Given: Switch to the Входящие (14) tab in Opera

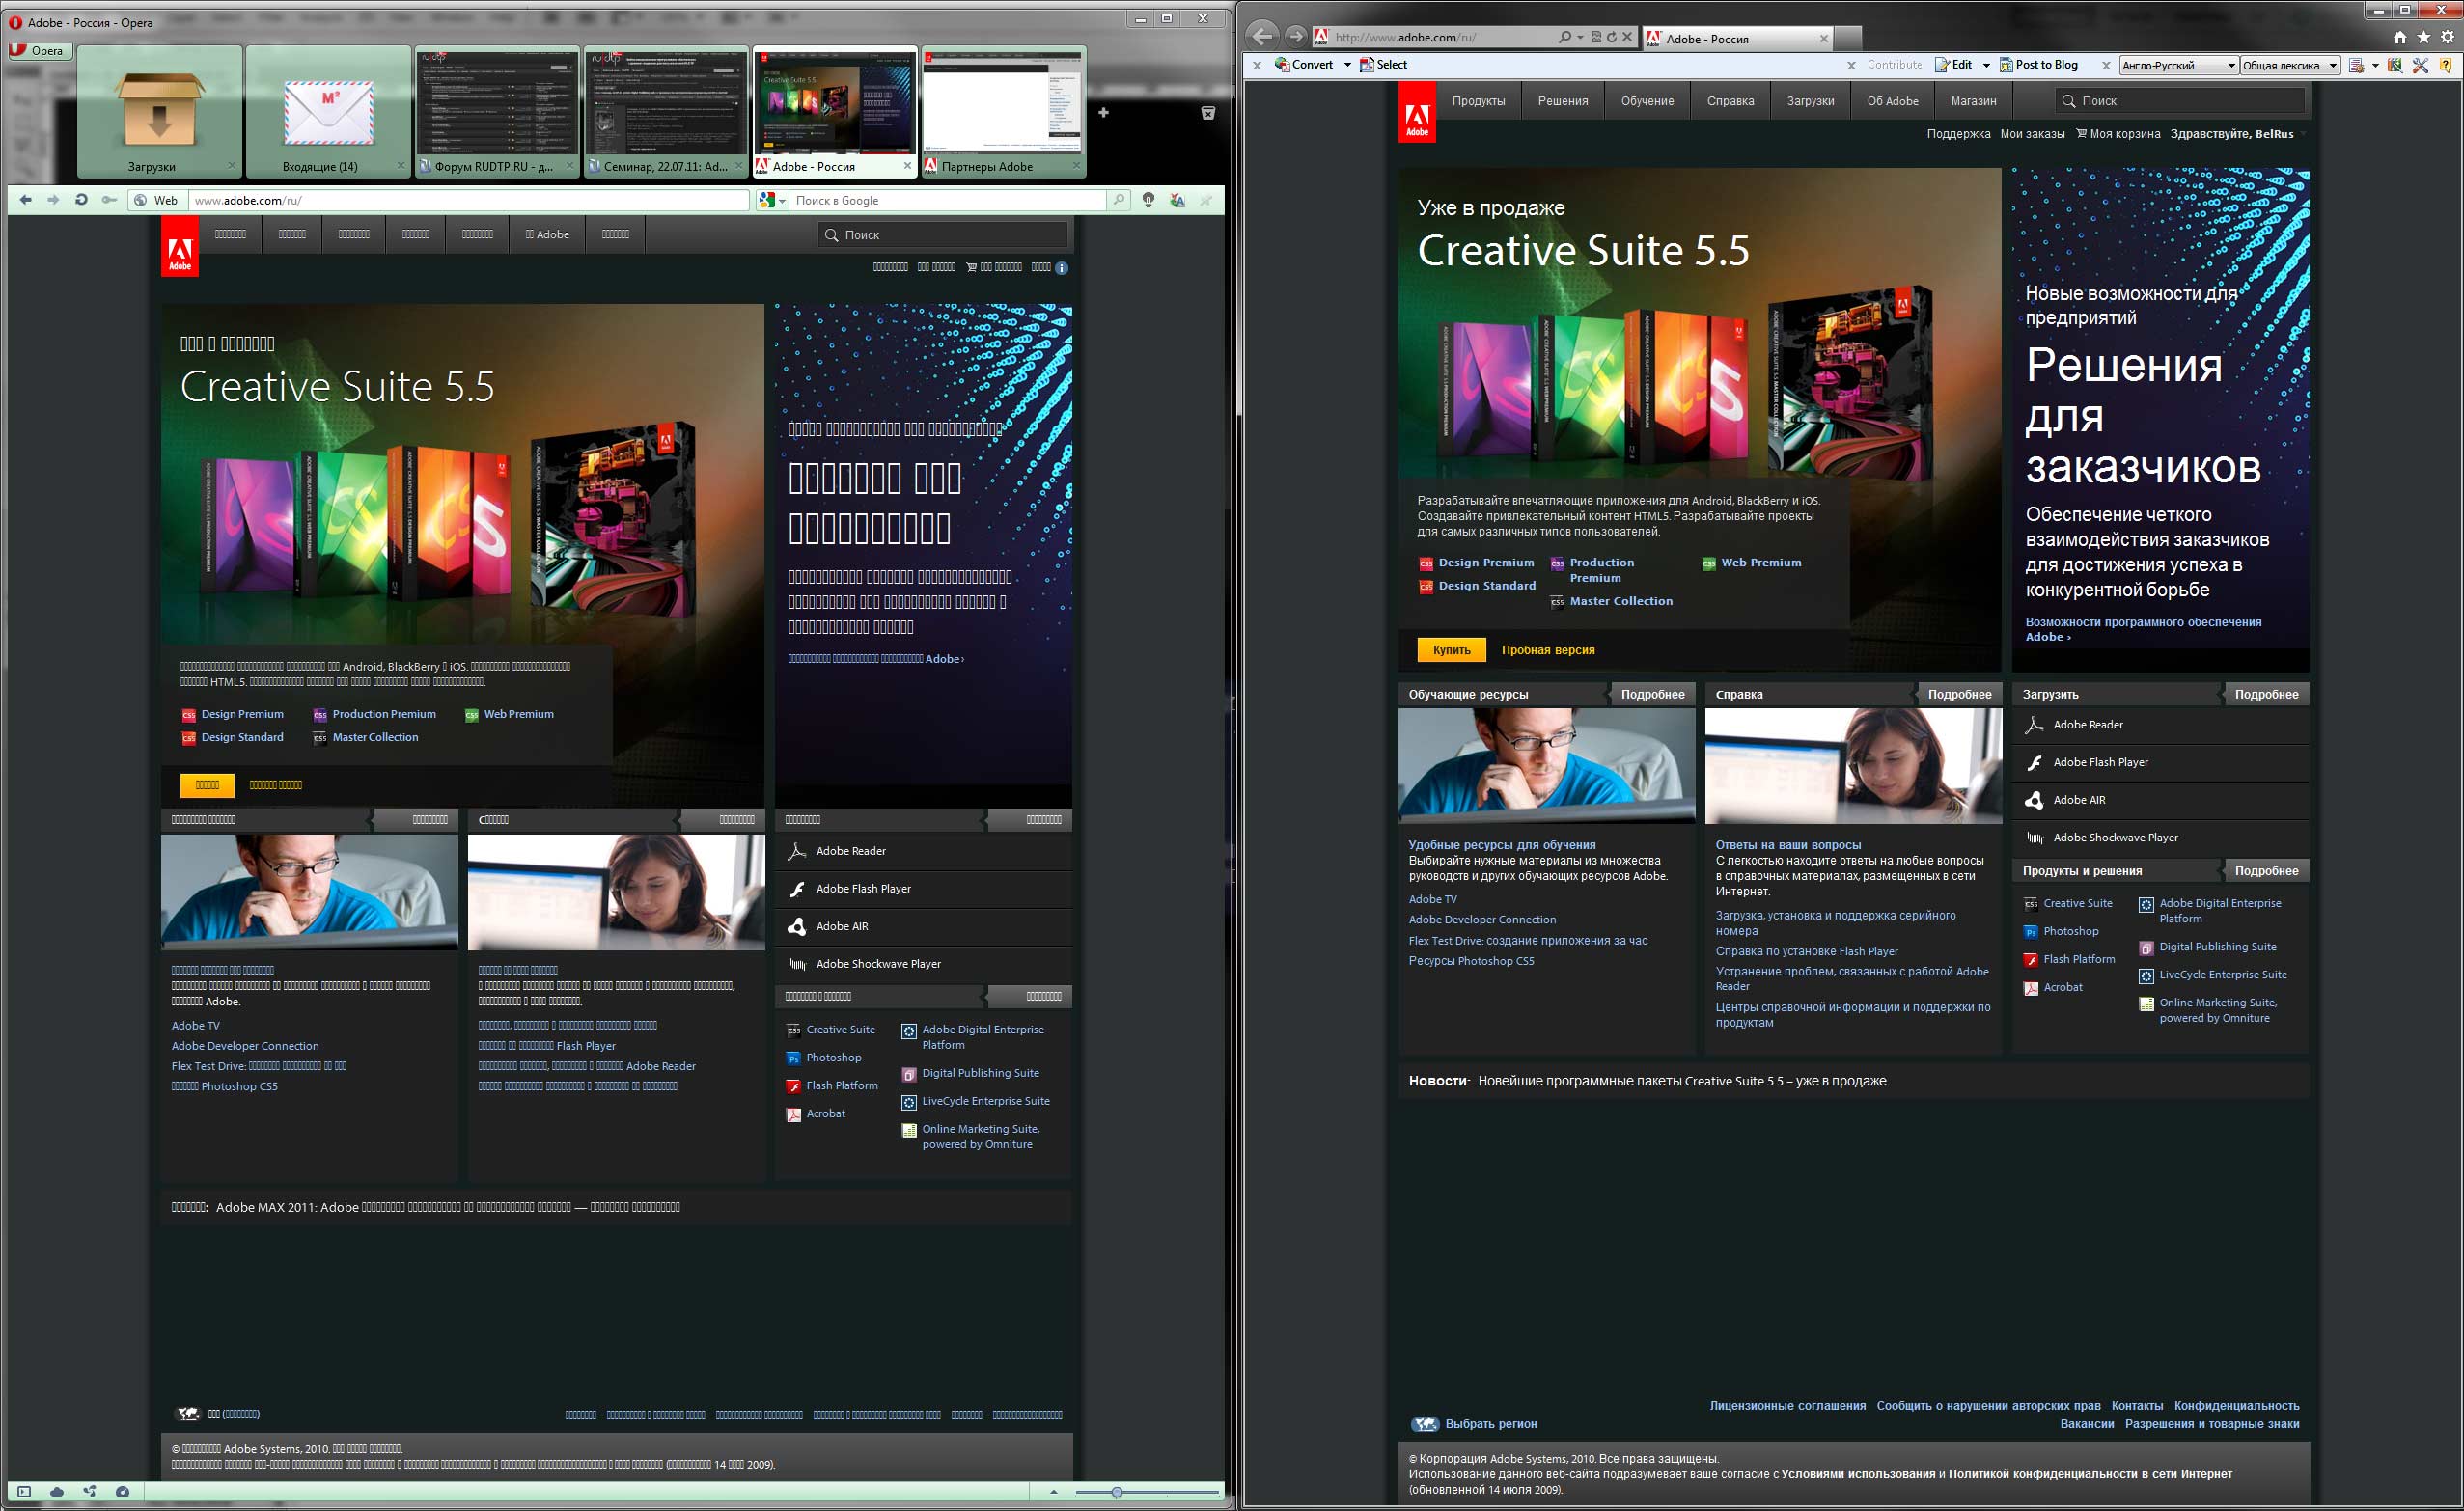Looking at the screenshot, I should (328, 111).
